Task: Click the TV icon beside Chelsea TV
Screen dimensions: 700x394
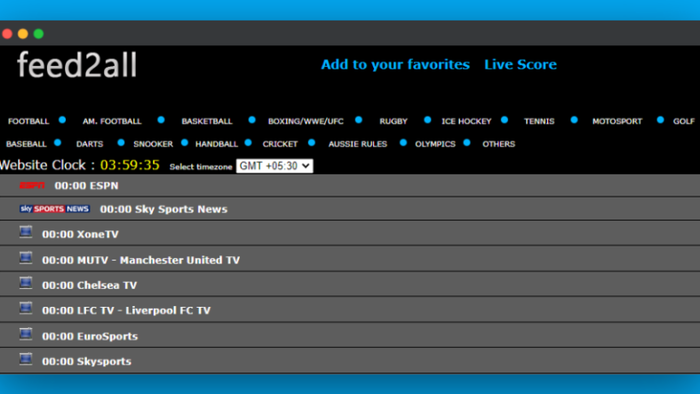Action: 26,283
